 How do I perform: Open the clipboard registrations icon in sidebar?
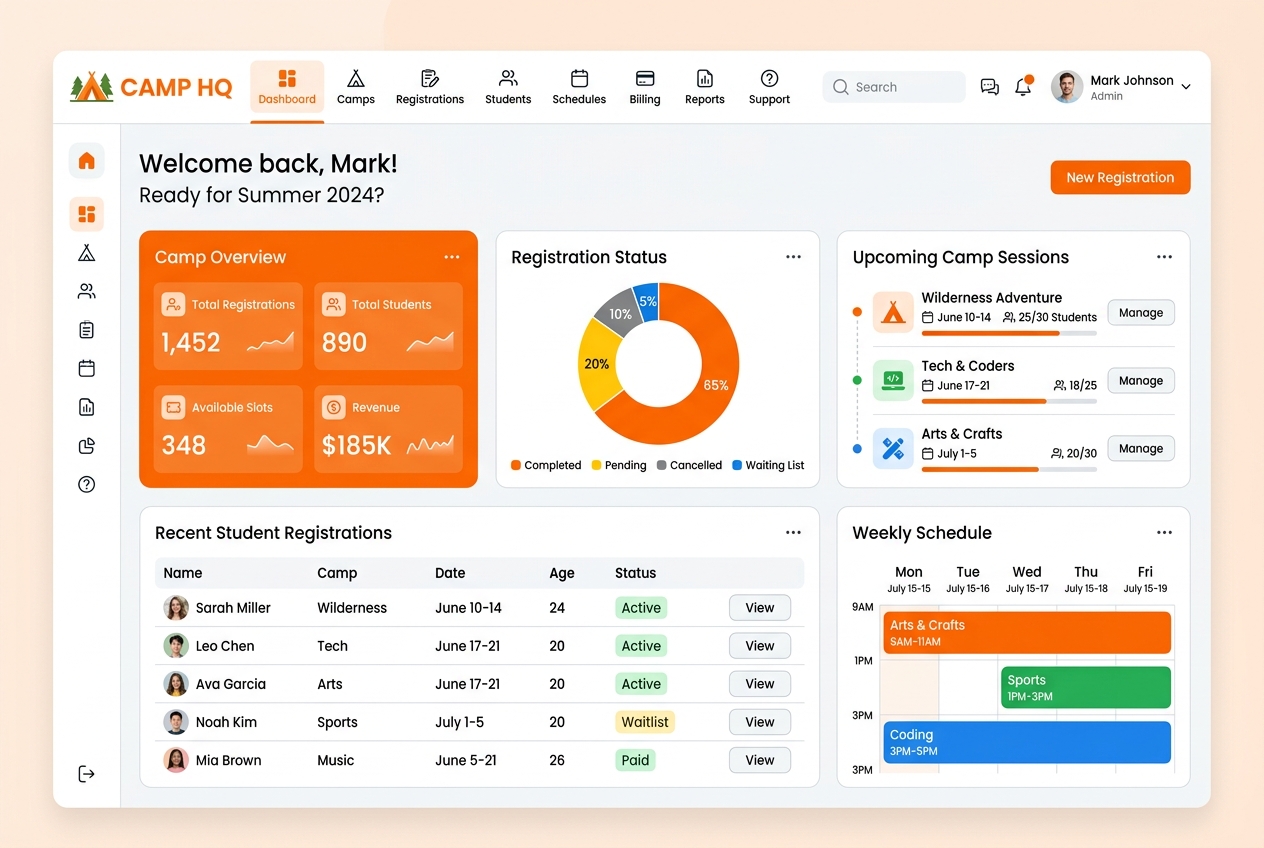tap(87, 330)
